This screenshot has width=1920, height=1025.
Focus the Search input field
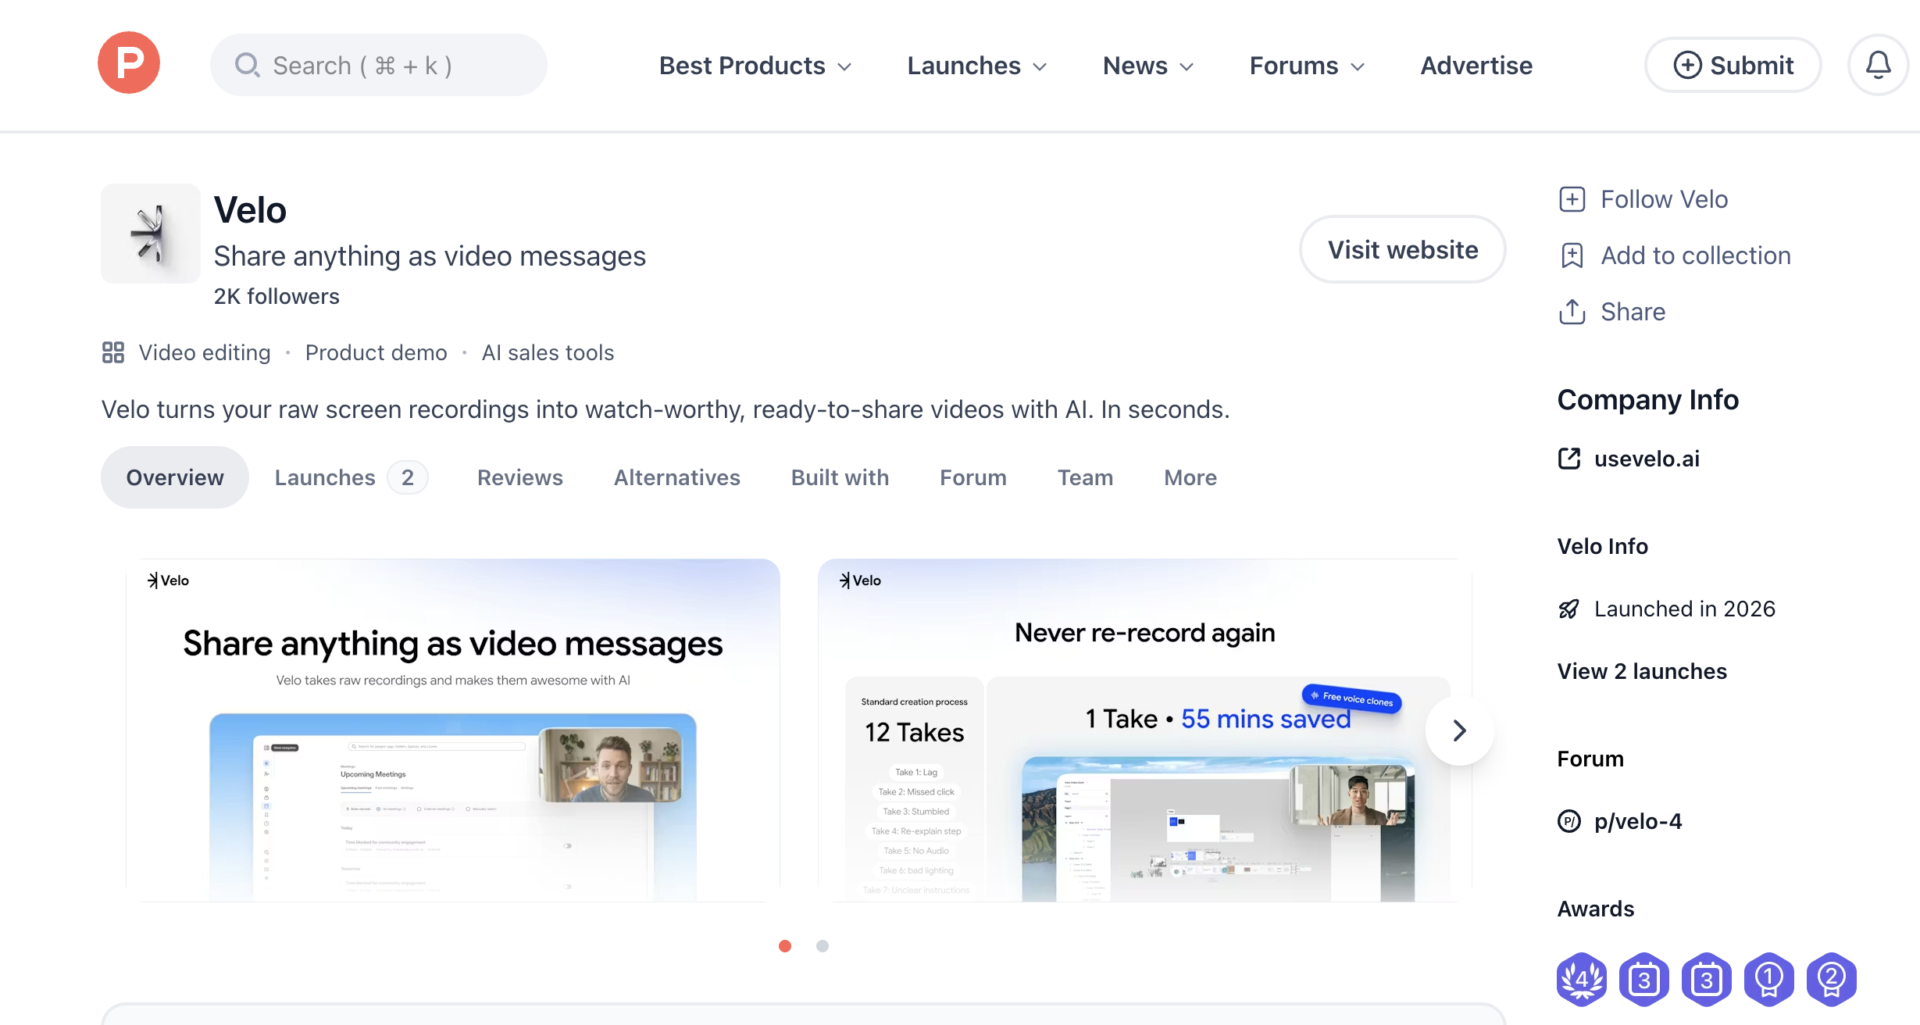(378, 65)
